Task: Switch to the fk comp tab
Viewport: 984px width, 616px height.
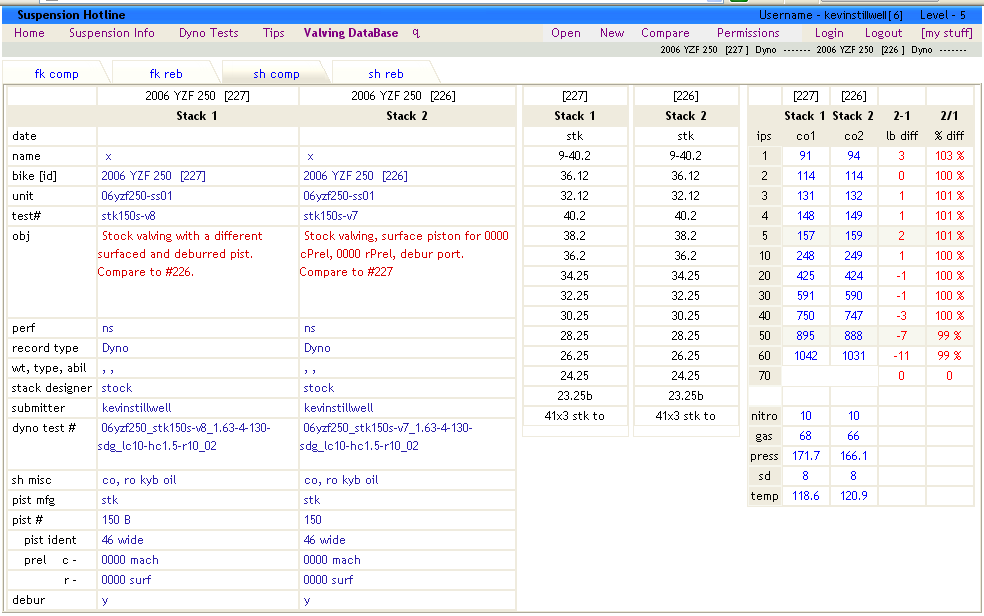Action: click(57, 74)
